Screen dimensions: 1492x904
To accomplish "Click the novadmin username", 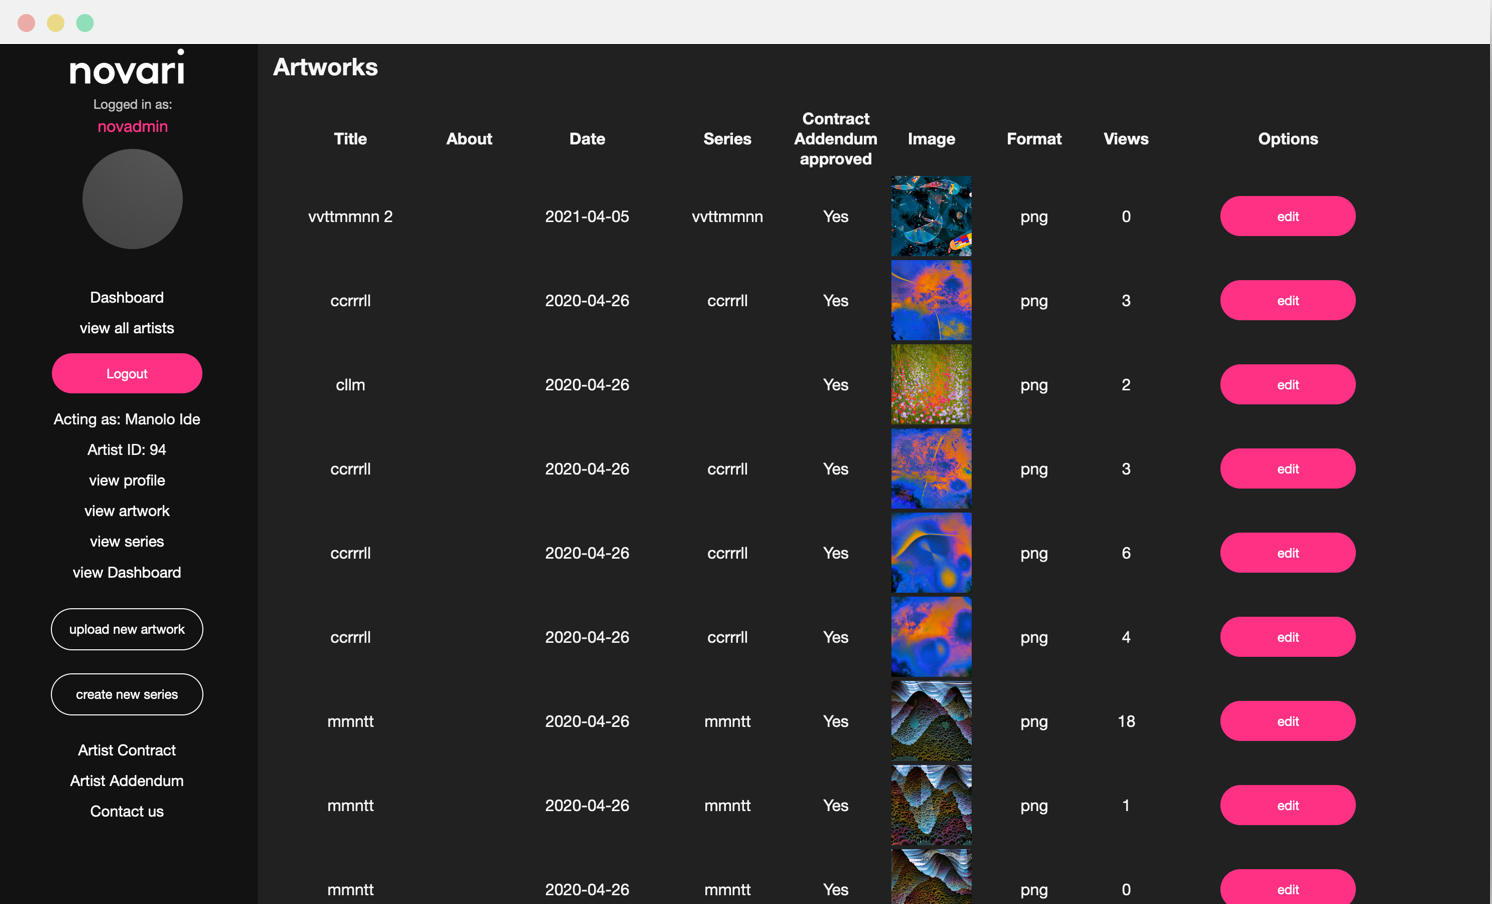I will pyautogui.click(x=132, y=126).
